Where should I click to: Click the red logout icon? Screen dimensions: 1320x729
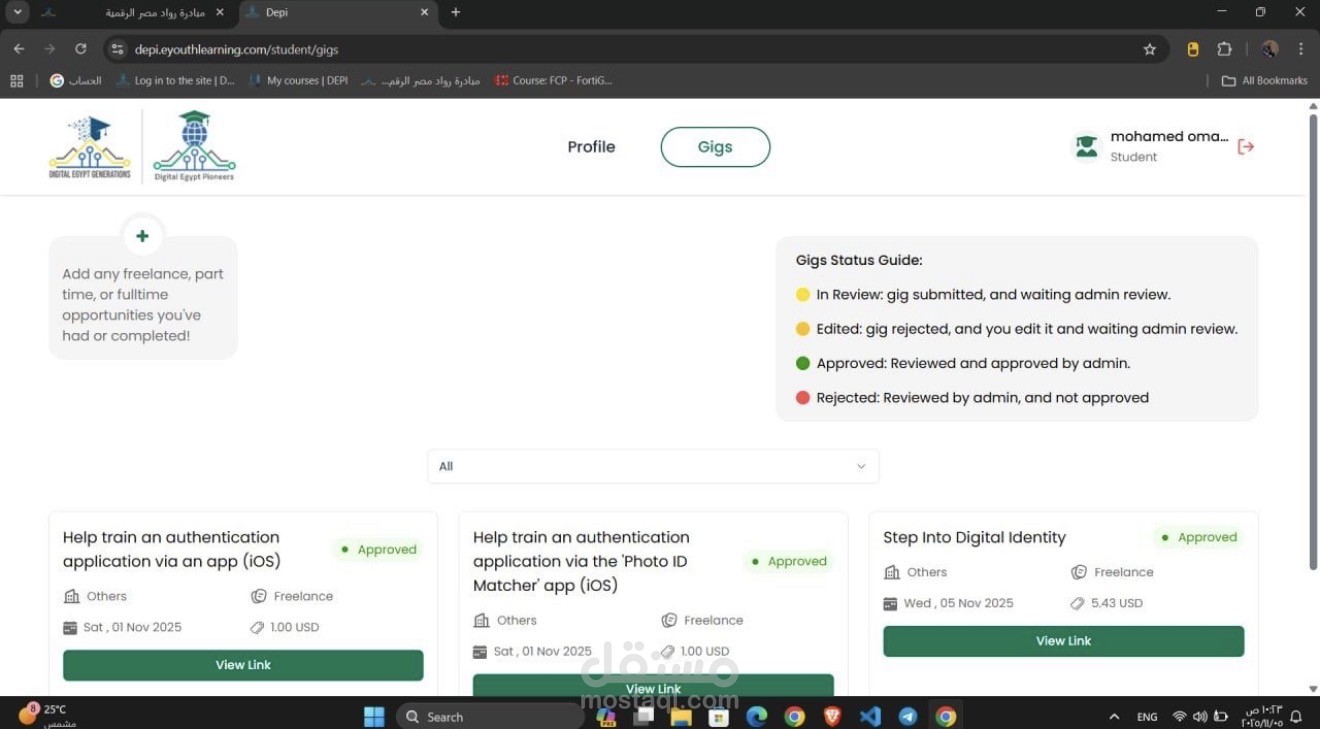(1246, 147)
